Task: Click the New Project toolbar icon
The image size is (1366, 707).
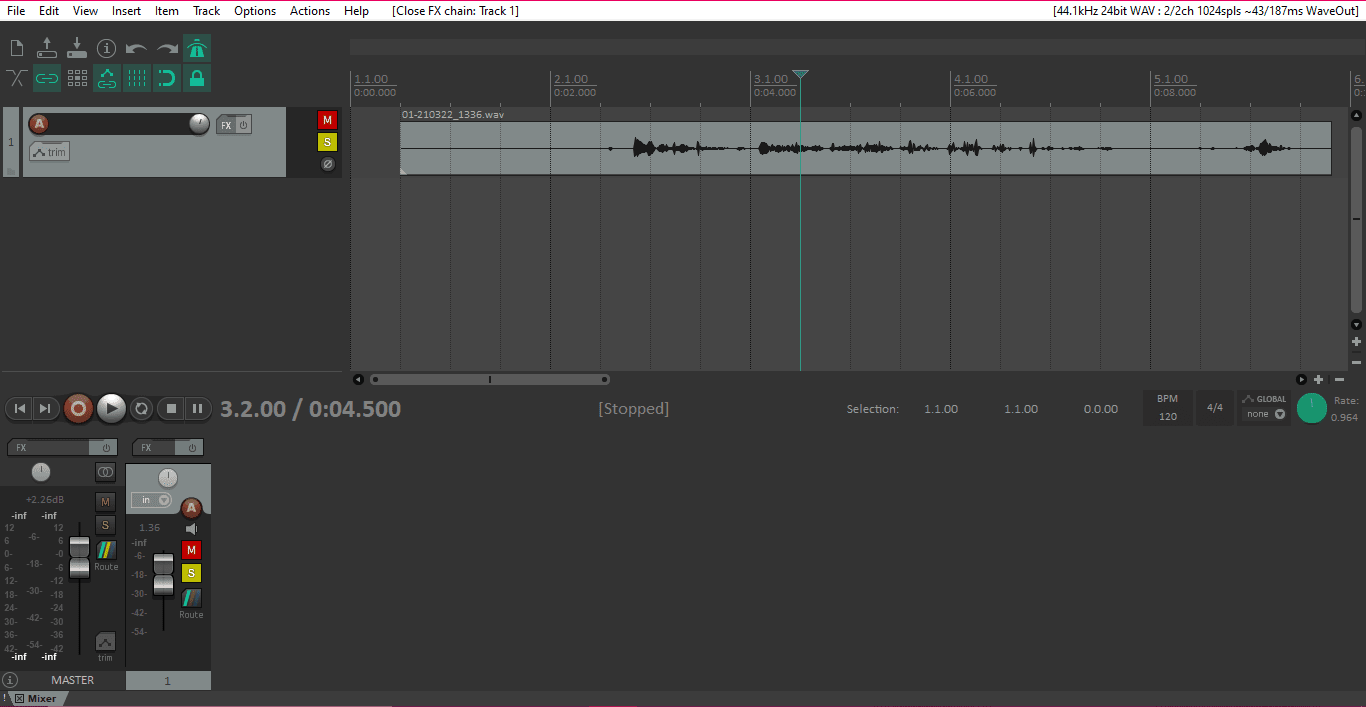Action: tap(17, 48)
